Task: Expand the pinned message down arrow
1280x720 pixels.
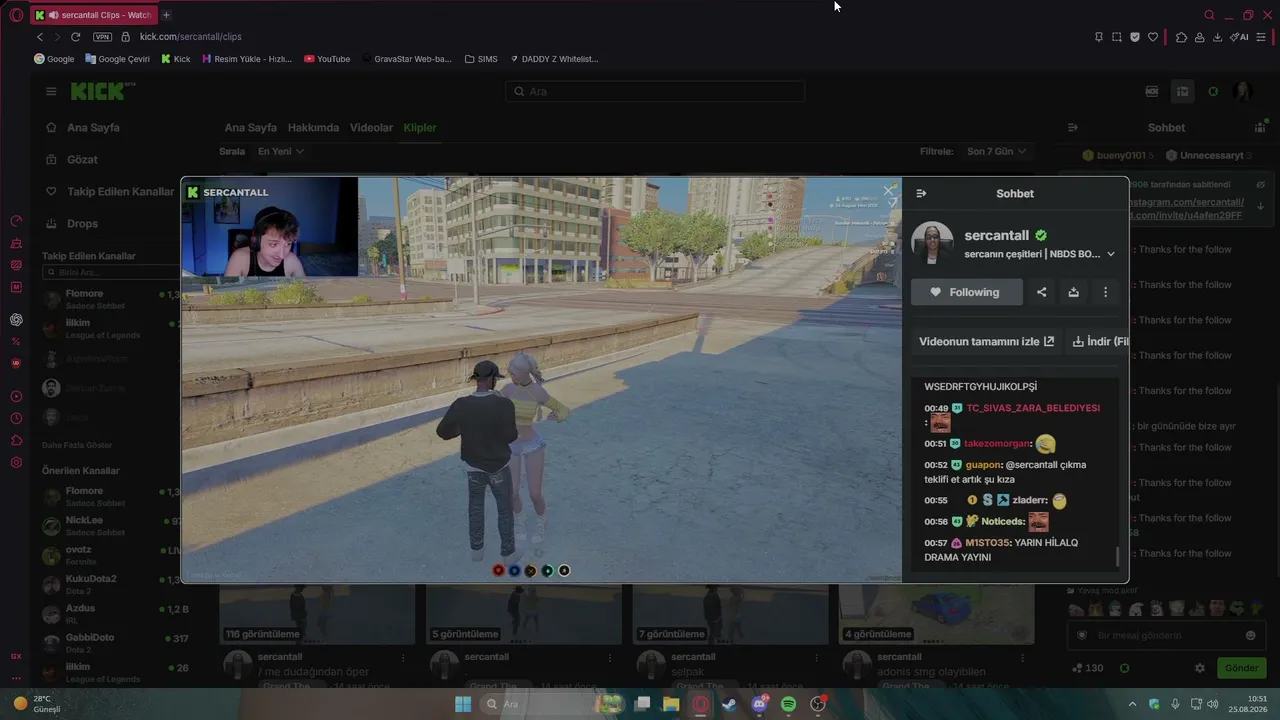Action: [x=1261, y=206]
